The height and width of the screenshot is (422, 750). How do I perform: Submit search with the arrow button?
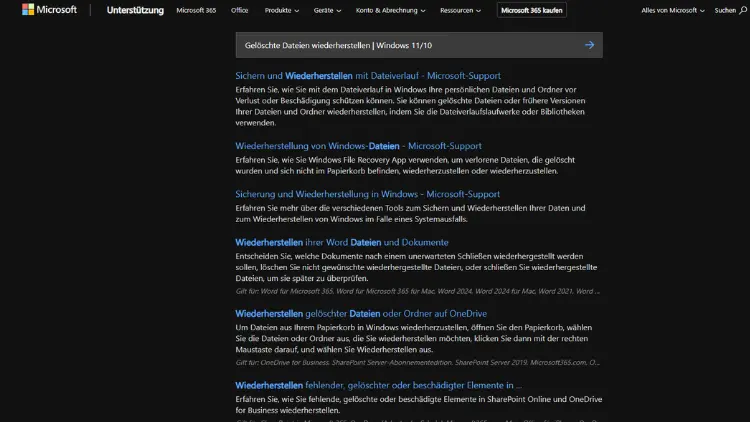(589, 45)
